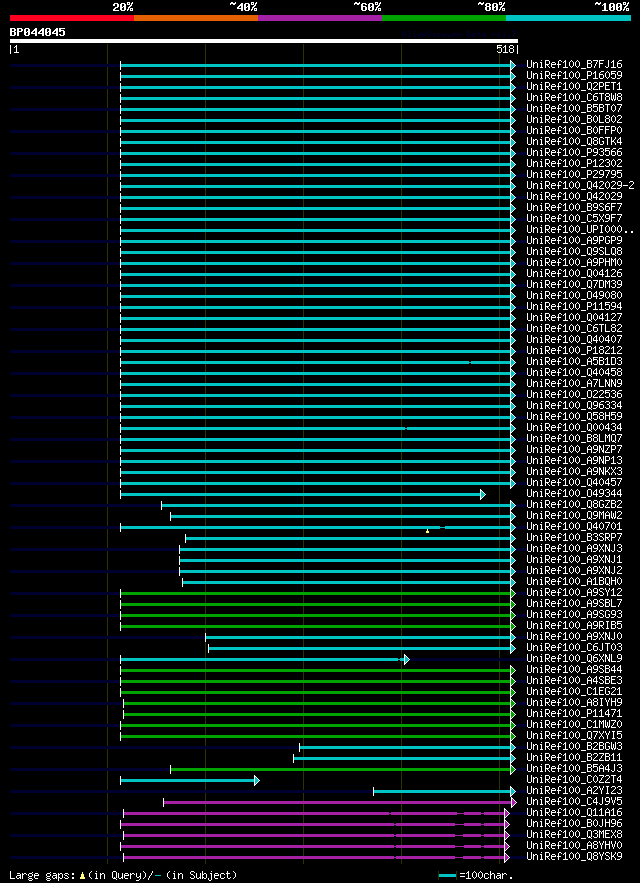Click arrowhead ending the UniRef100_O49344 alignment

click(483, 494)
